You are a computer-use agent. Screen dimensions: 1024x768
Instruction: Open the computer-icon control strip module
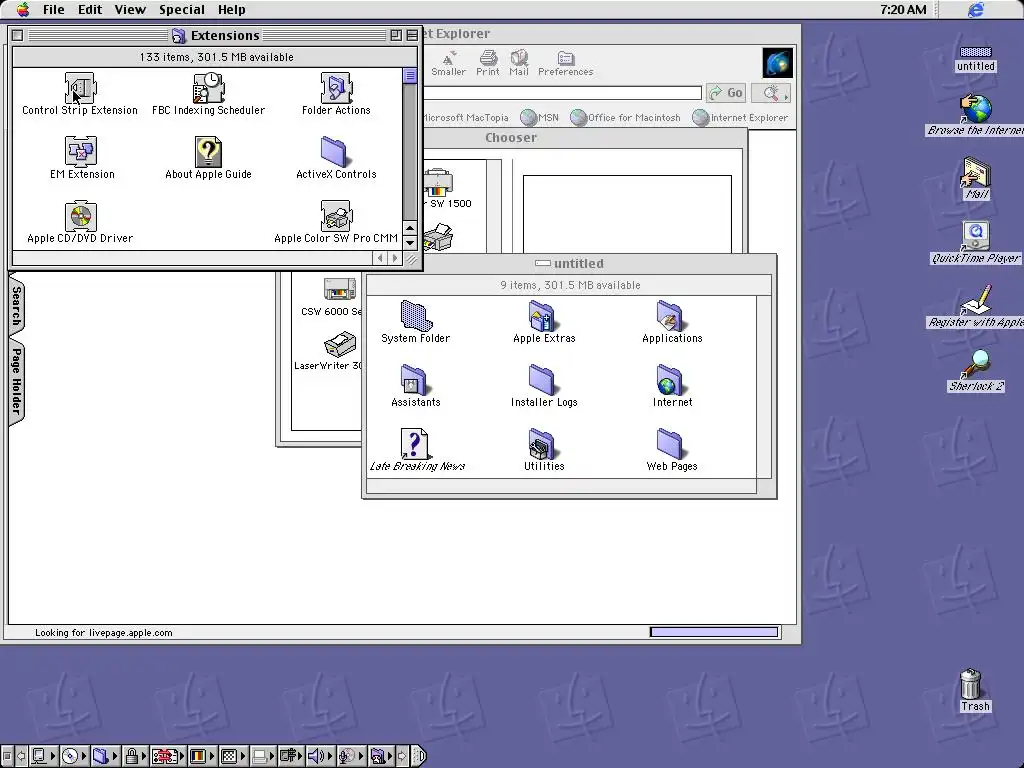pos(43,756)
